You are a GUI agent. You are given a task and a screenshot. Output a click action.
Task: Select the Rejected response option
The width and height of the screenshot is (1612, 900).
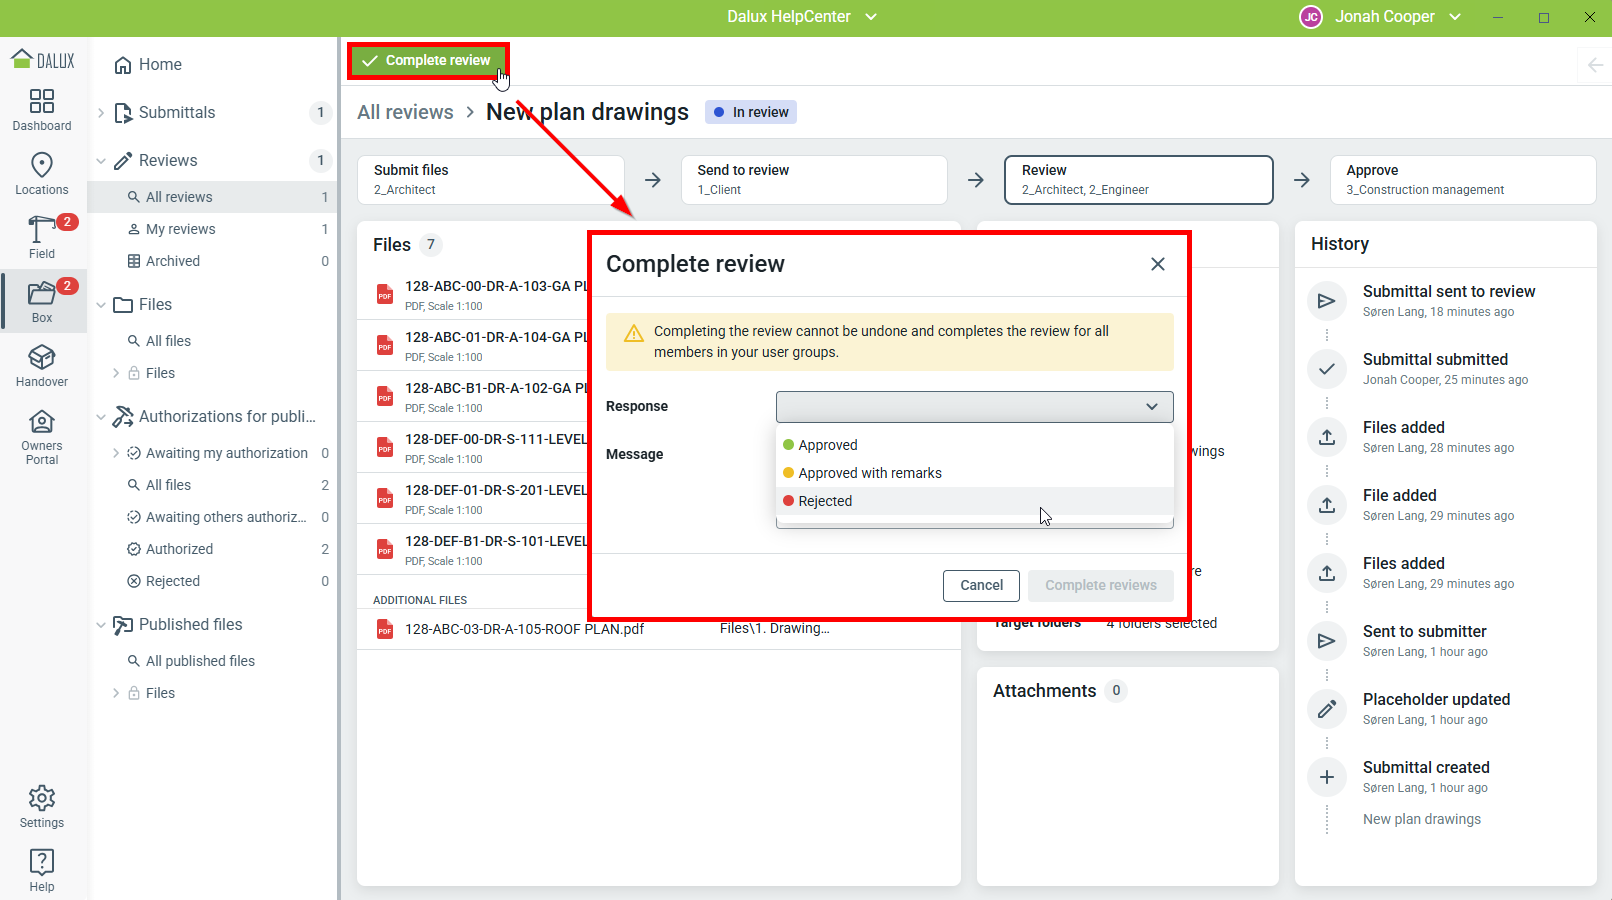(825, 501)
